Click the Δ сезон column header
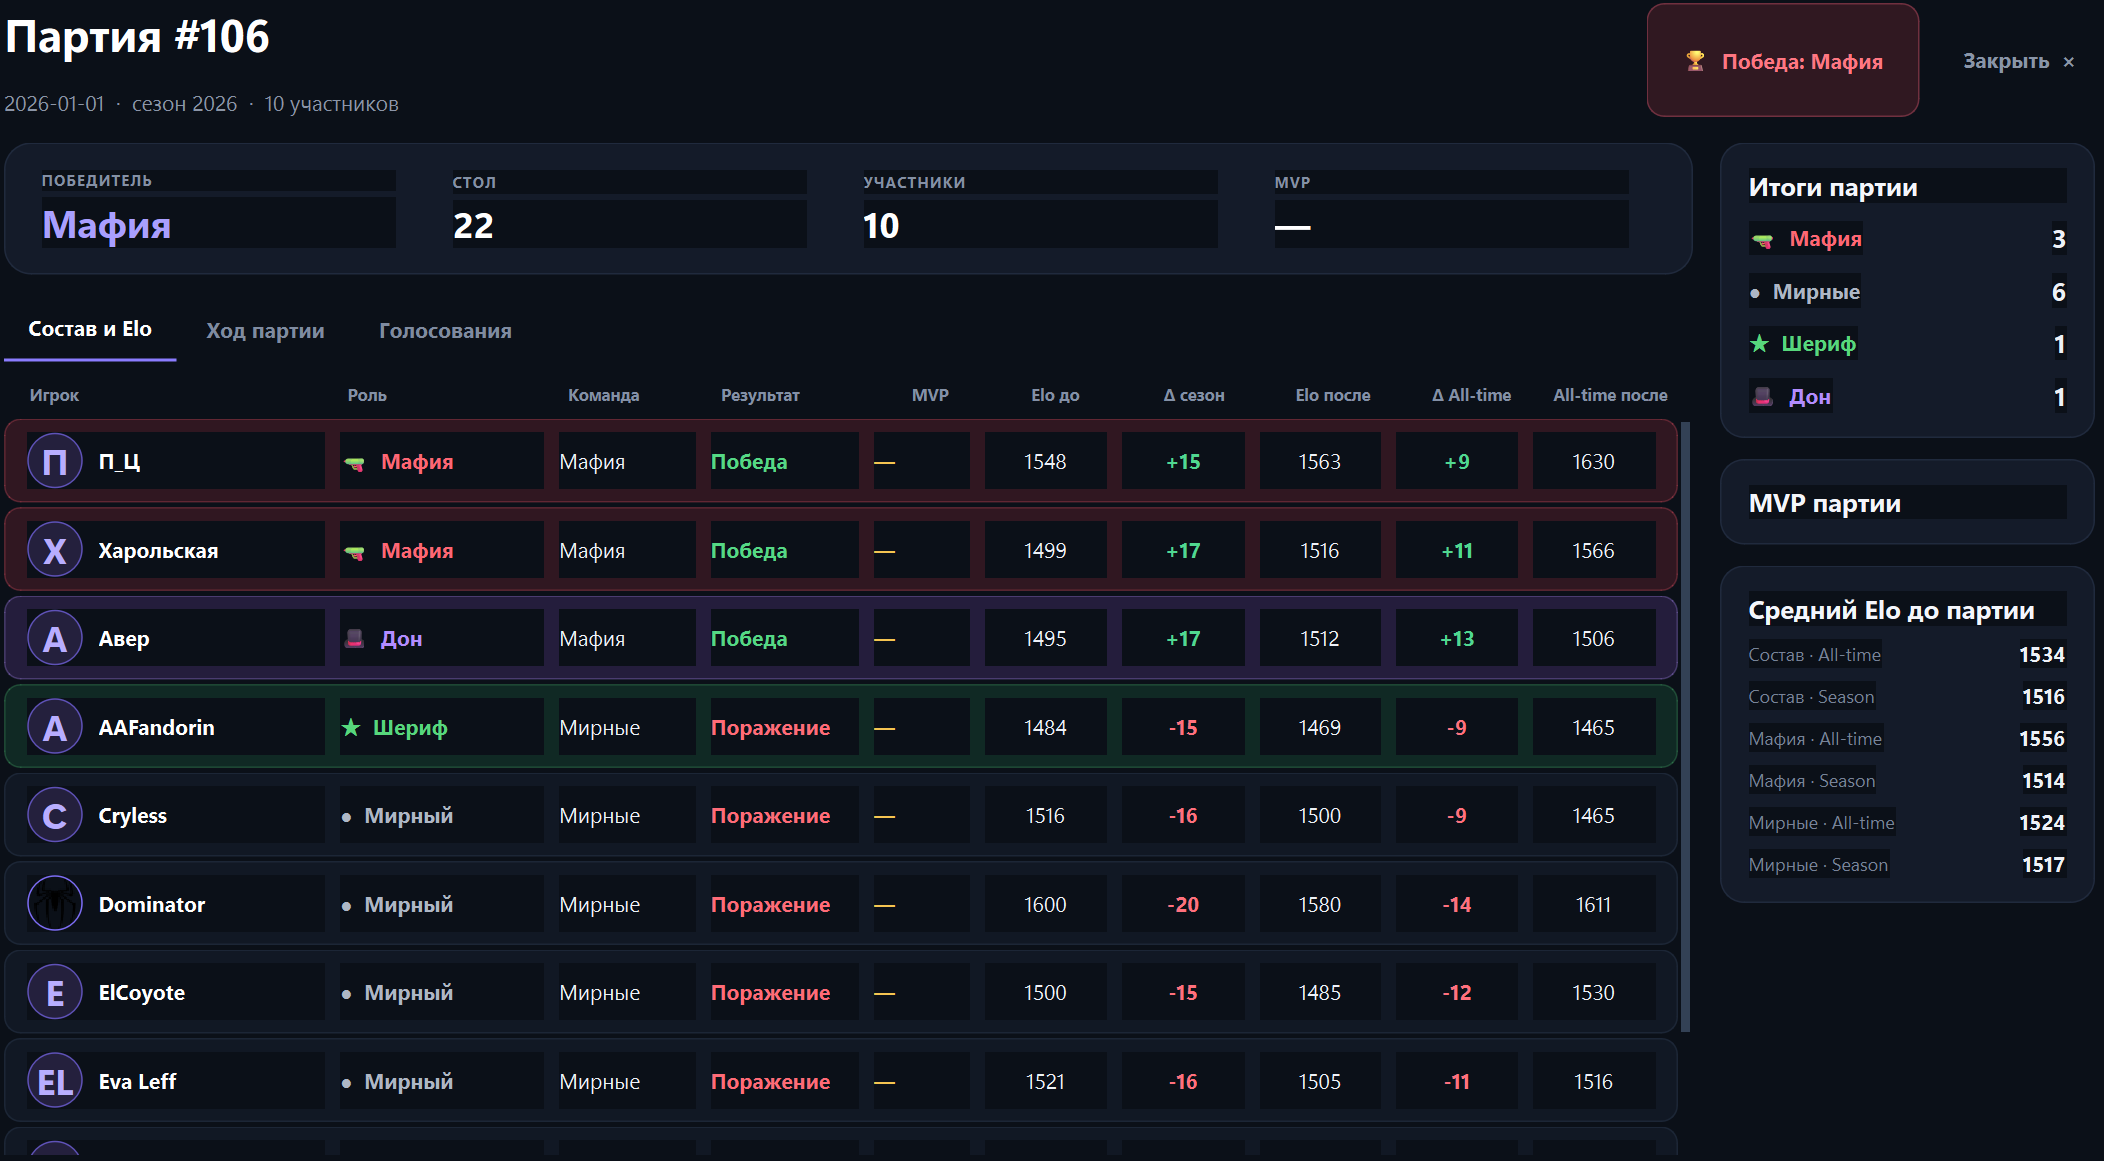2104x1161 pixels. pyautogui.click(x=1194, y=395)
